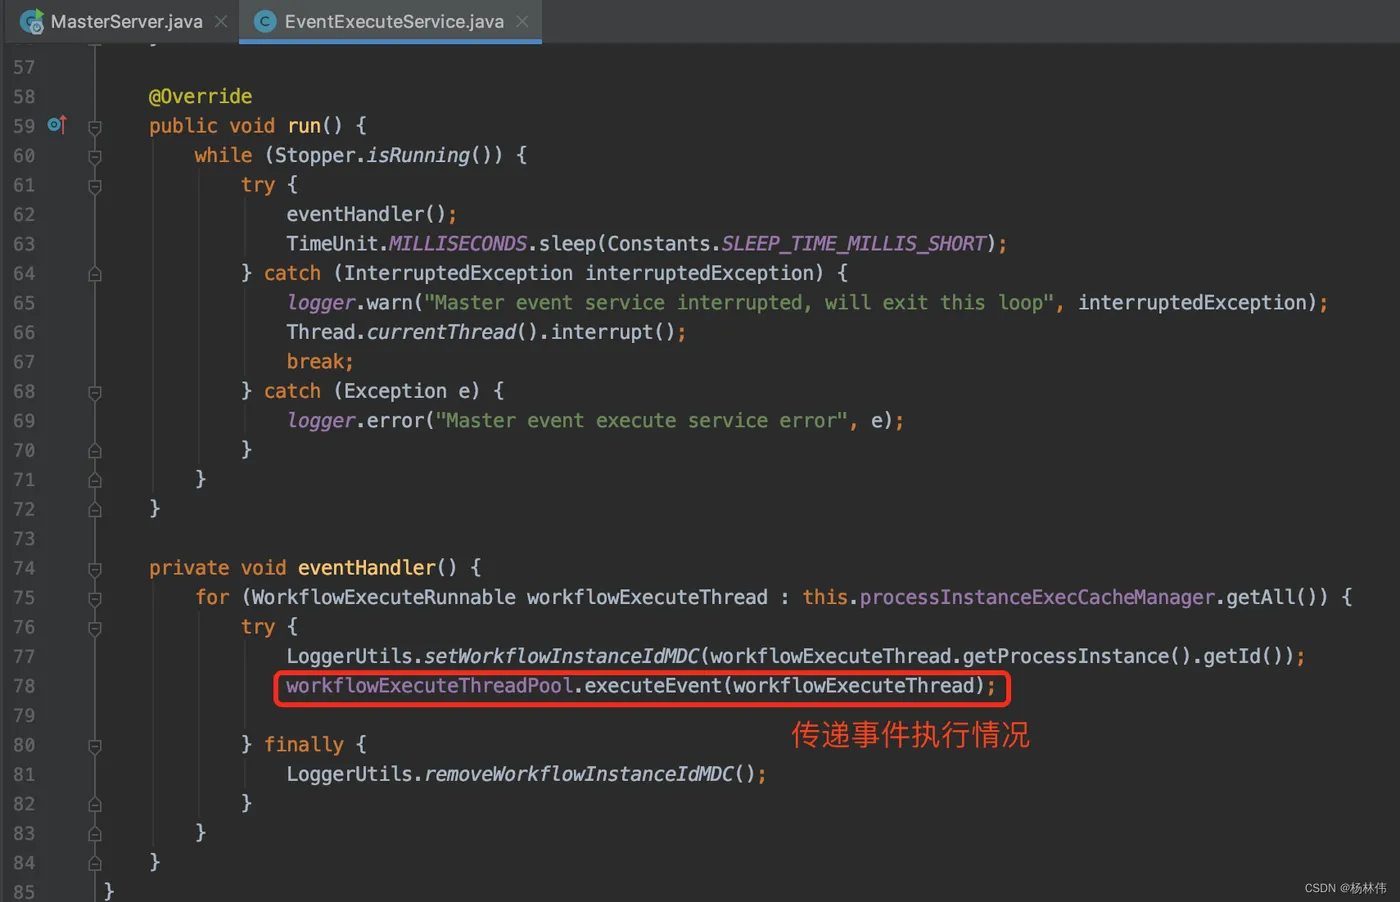
Task: Click workflowExecuteThreadPool on line 78
Action: [430, 686]
